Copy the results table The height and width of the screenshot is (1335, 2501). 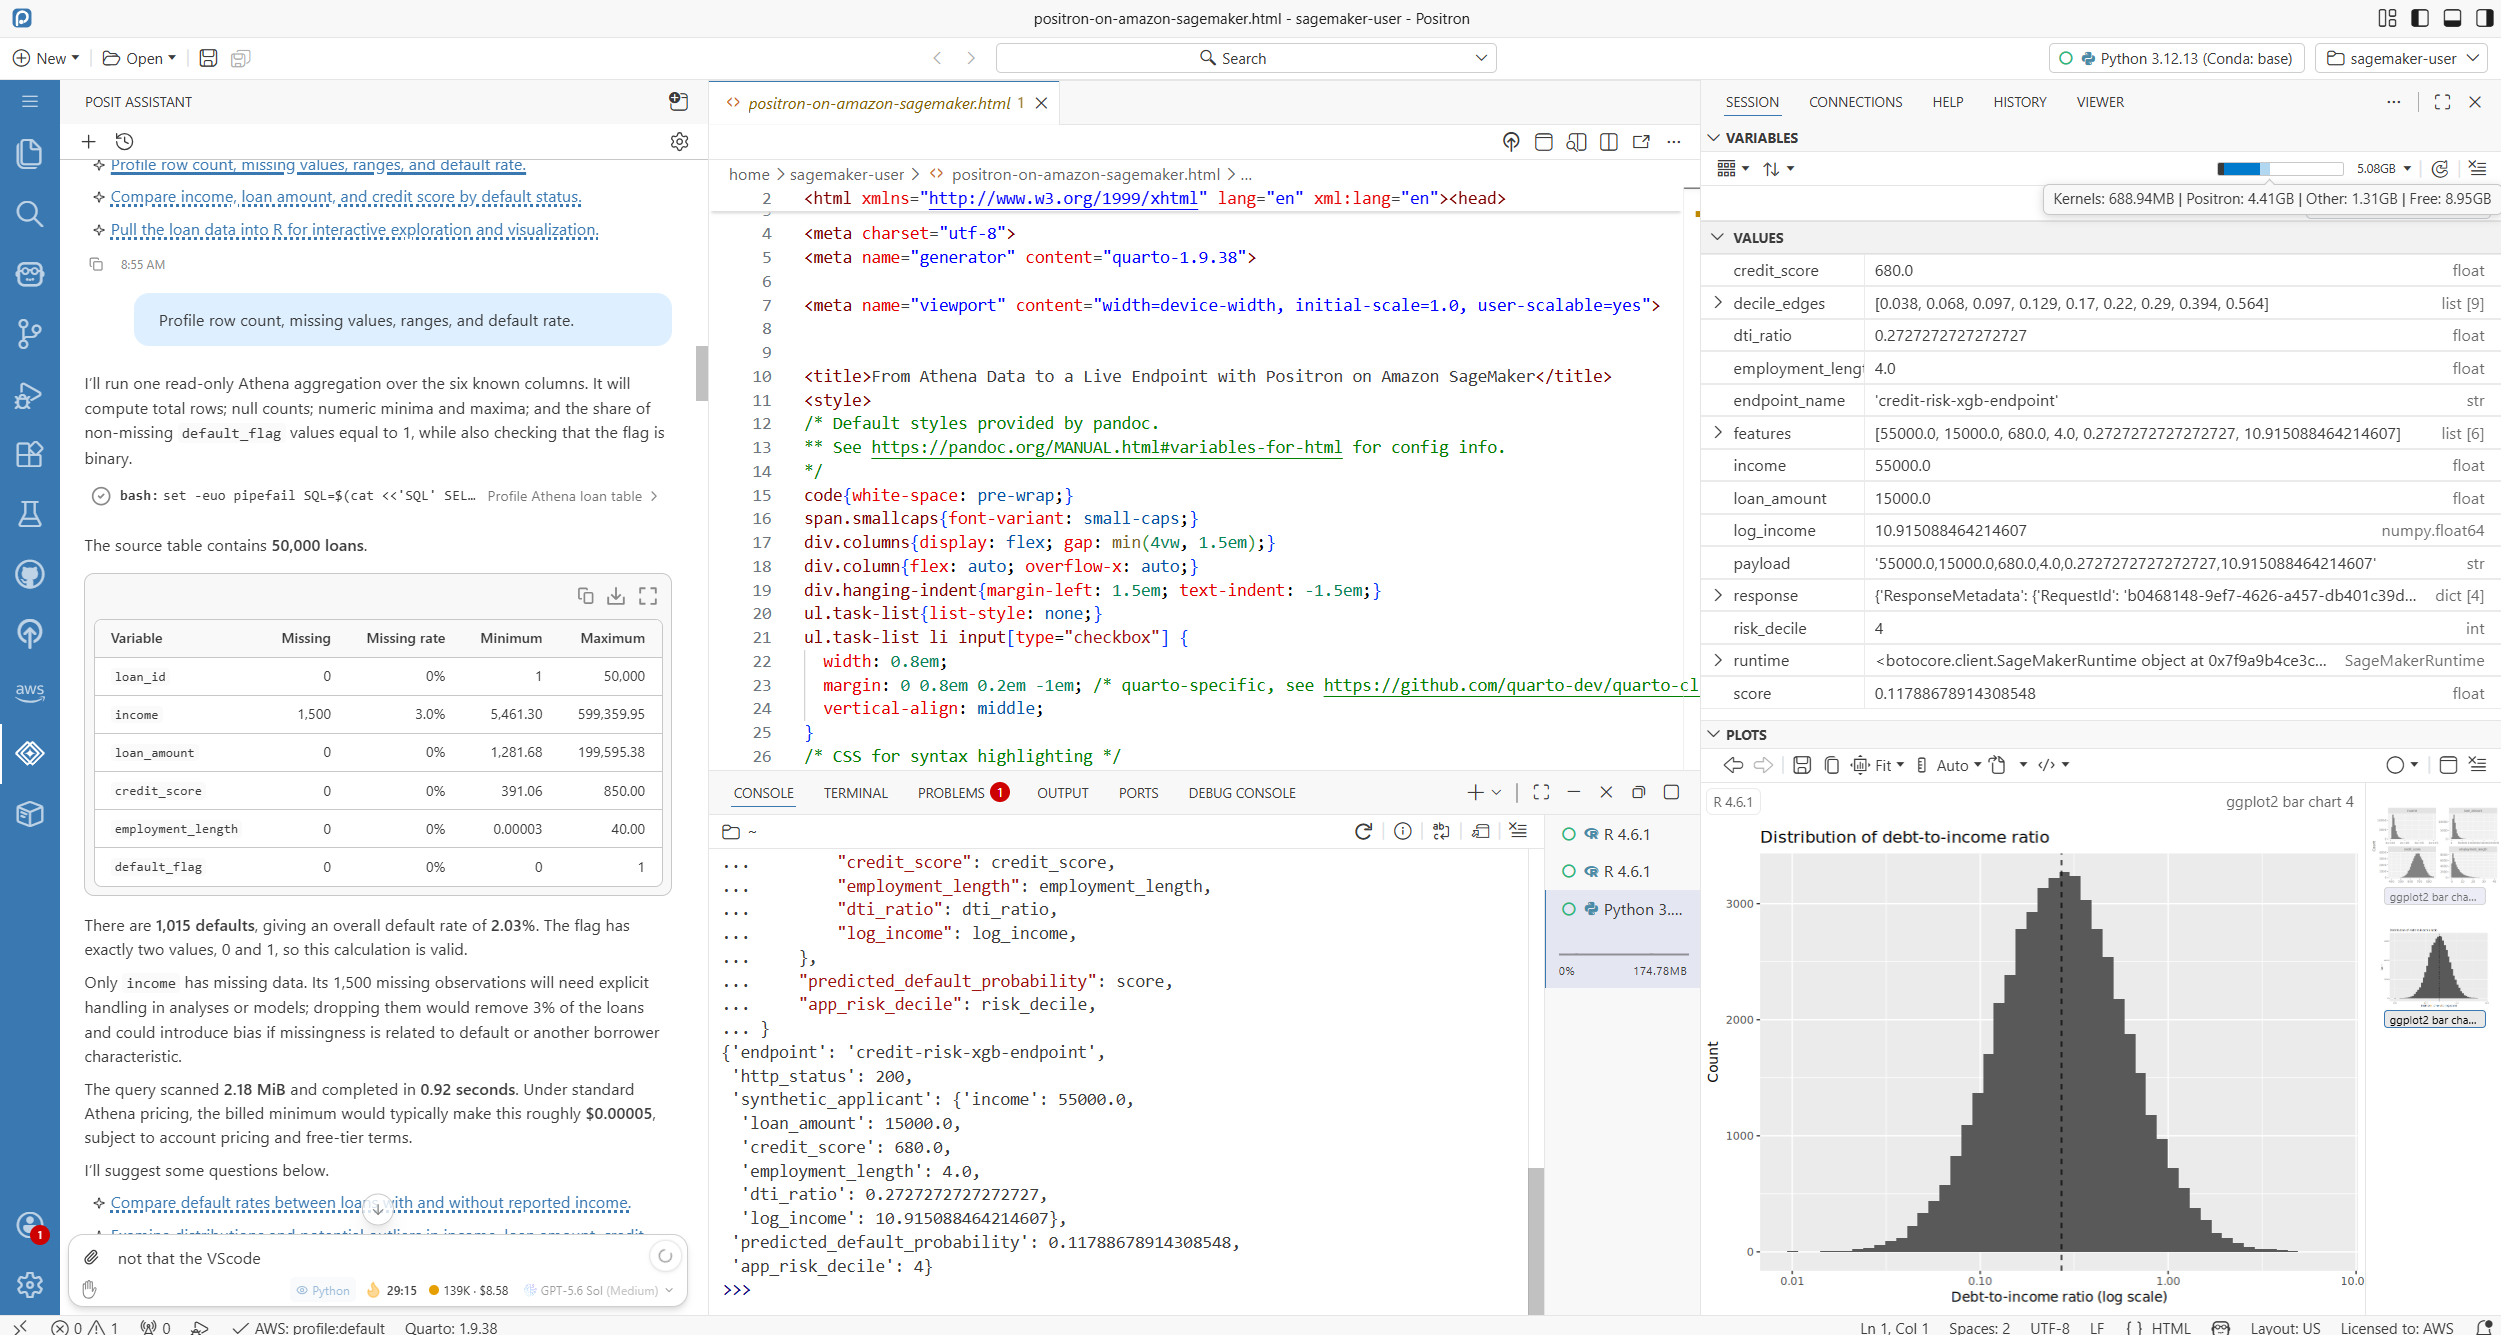[586, 595]
